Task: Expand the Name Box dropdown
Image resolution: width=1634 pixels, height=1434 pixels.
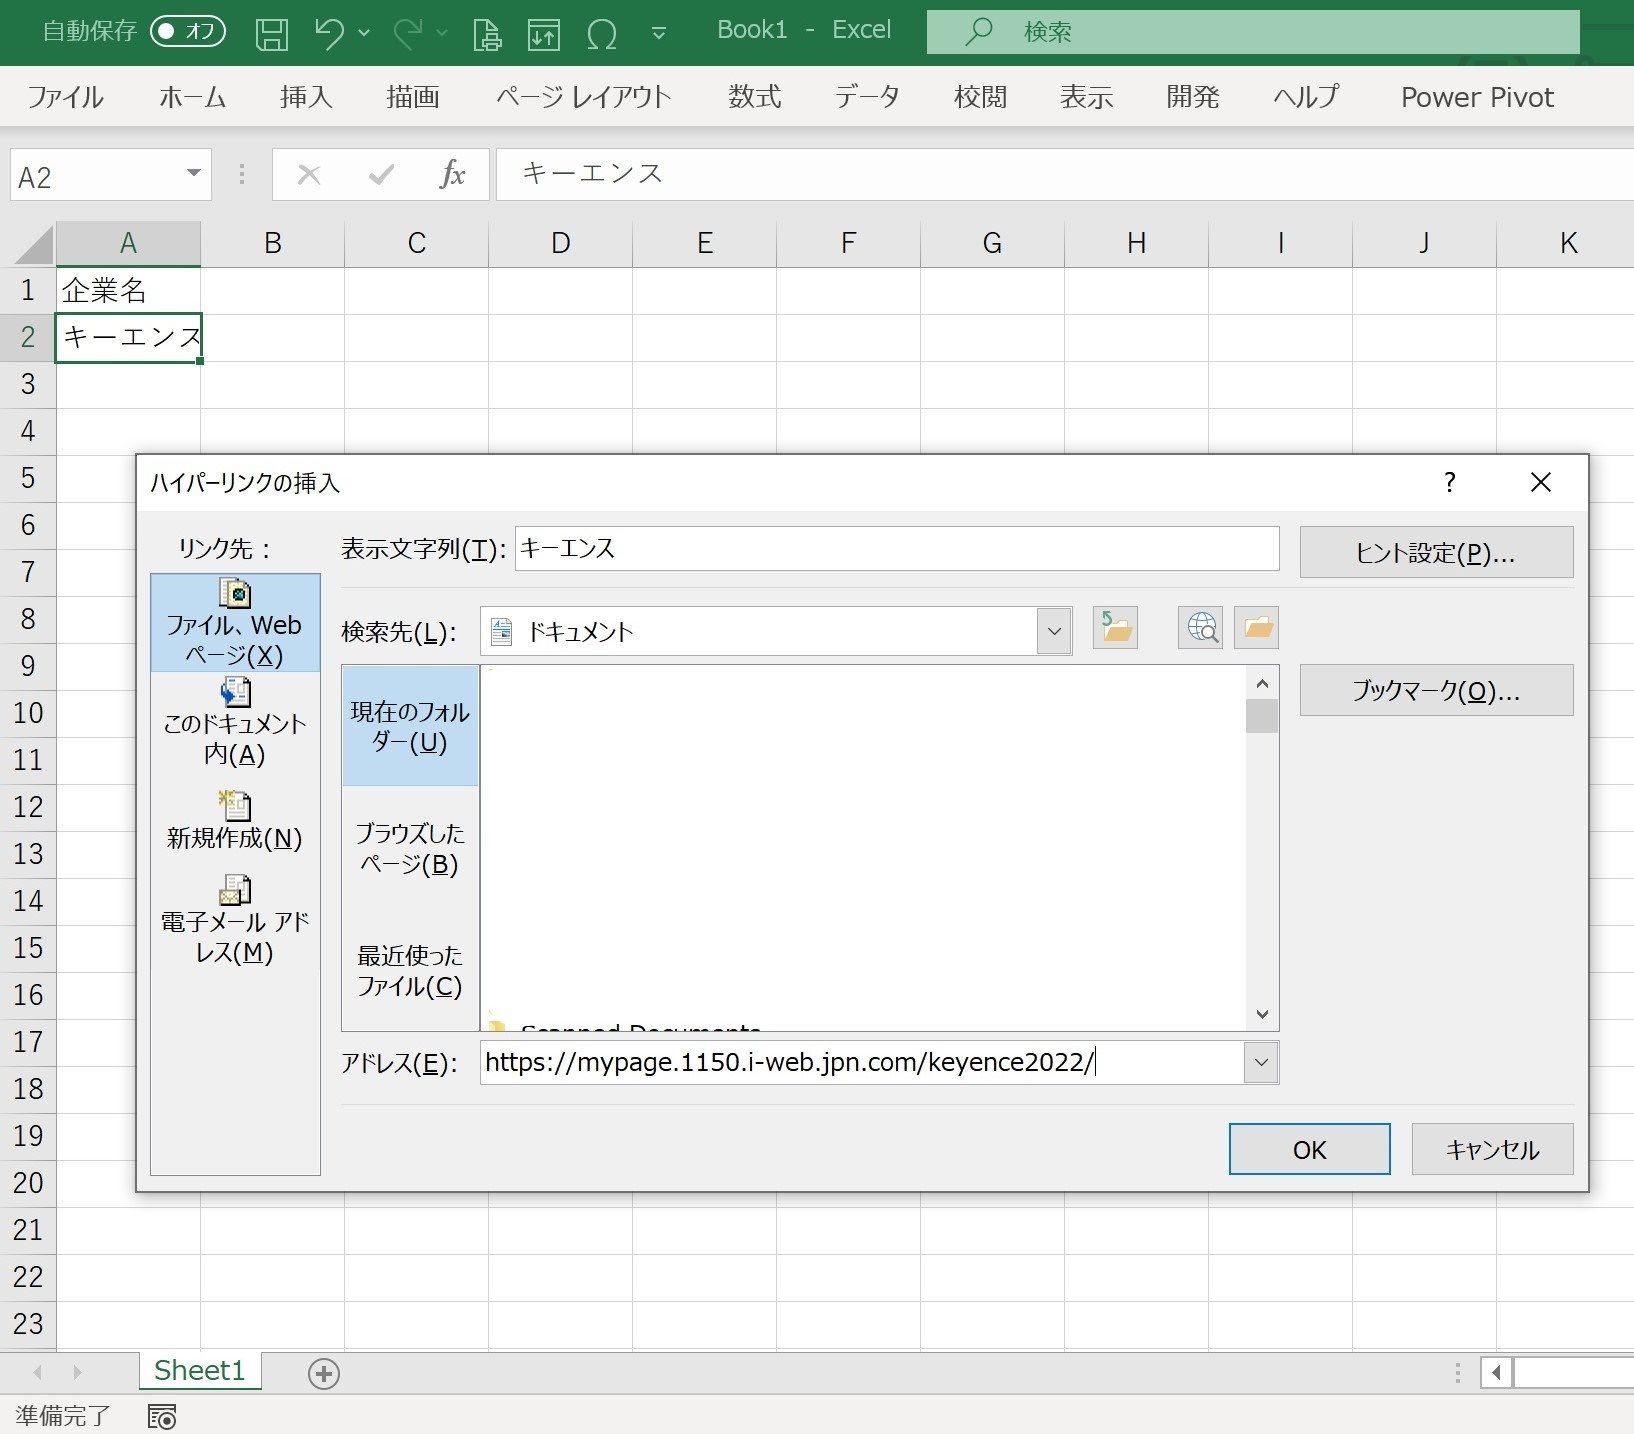Action: pyautogui.click(x=194, y=174)
